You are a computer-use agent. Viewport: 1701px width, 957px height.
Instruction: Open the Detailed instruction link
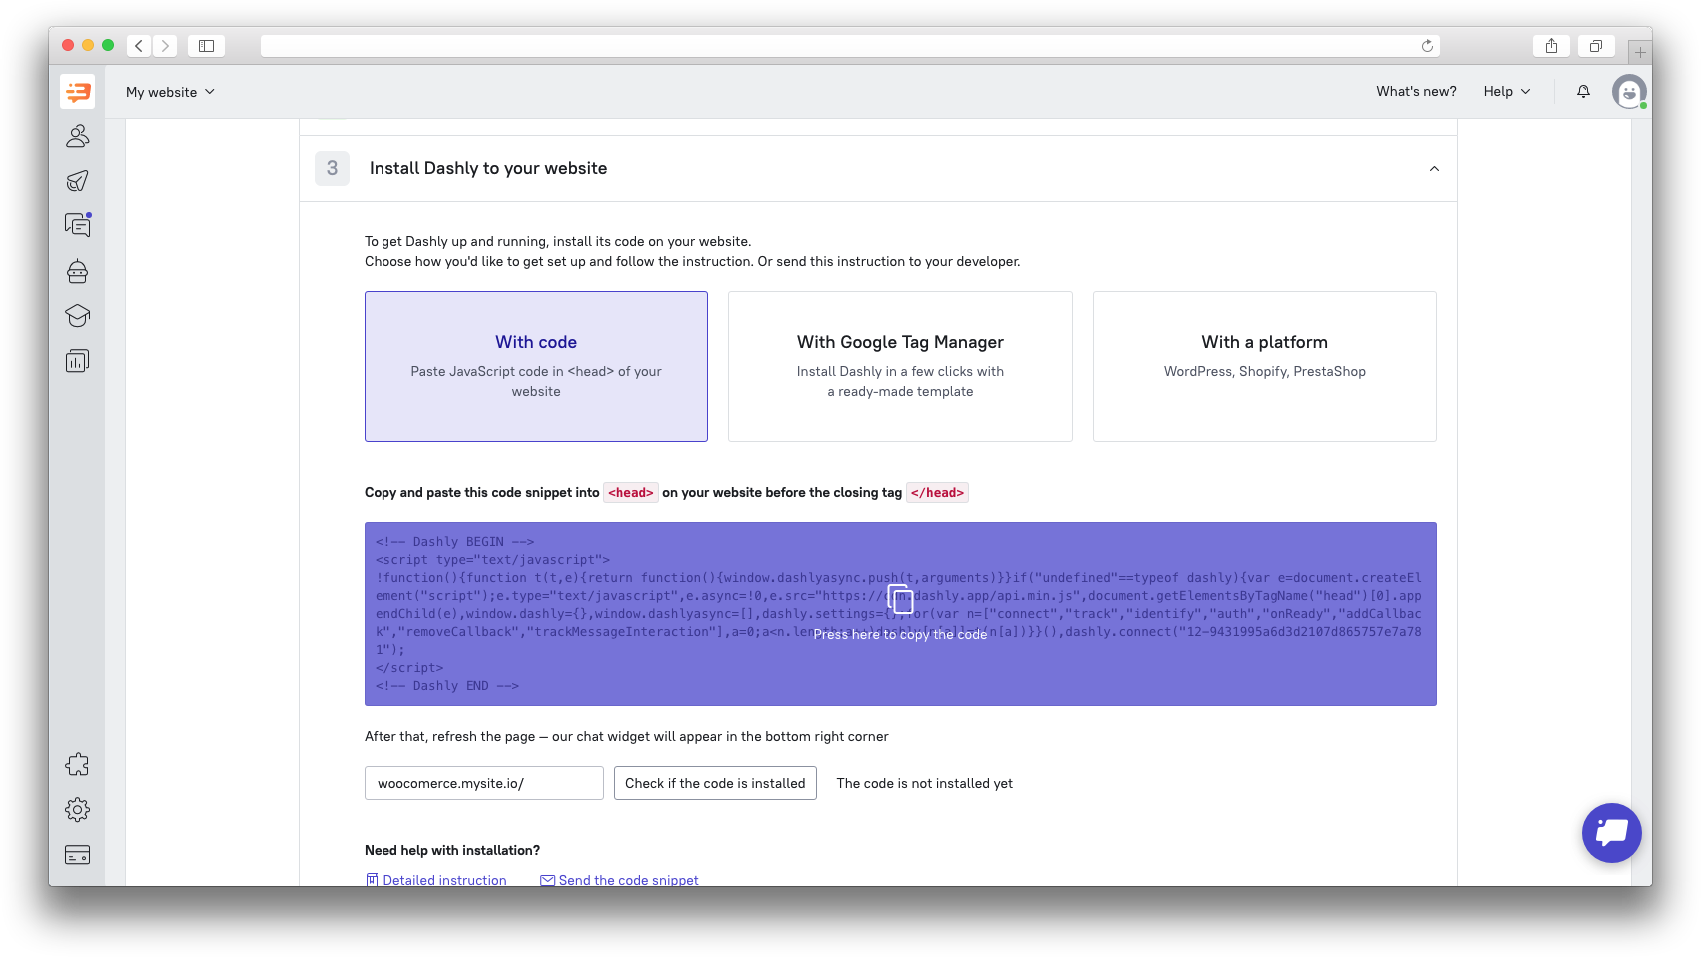click(436, 880)
